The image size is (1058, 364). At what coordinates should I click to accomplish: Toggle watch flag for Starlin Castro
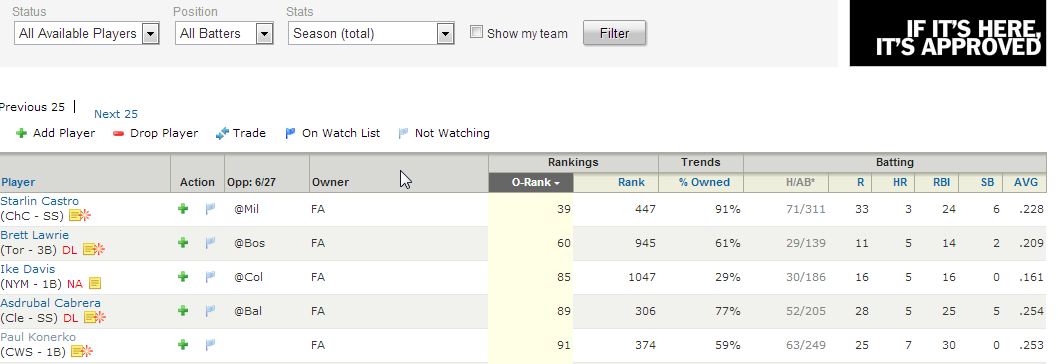pos(211,209)
